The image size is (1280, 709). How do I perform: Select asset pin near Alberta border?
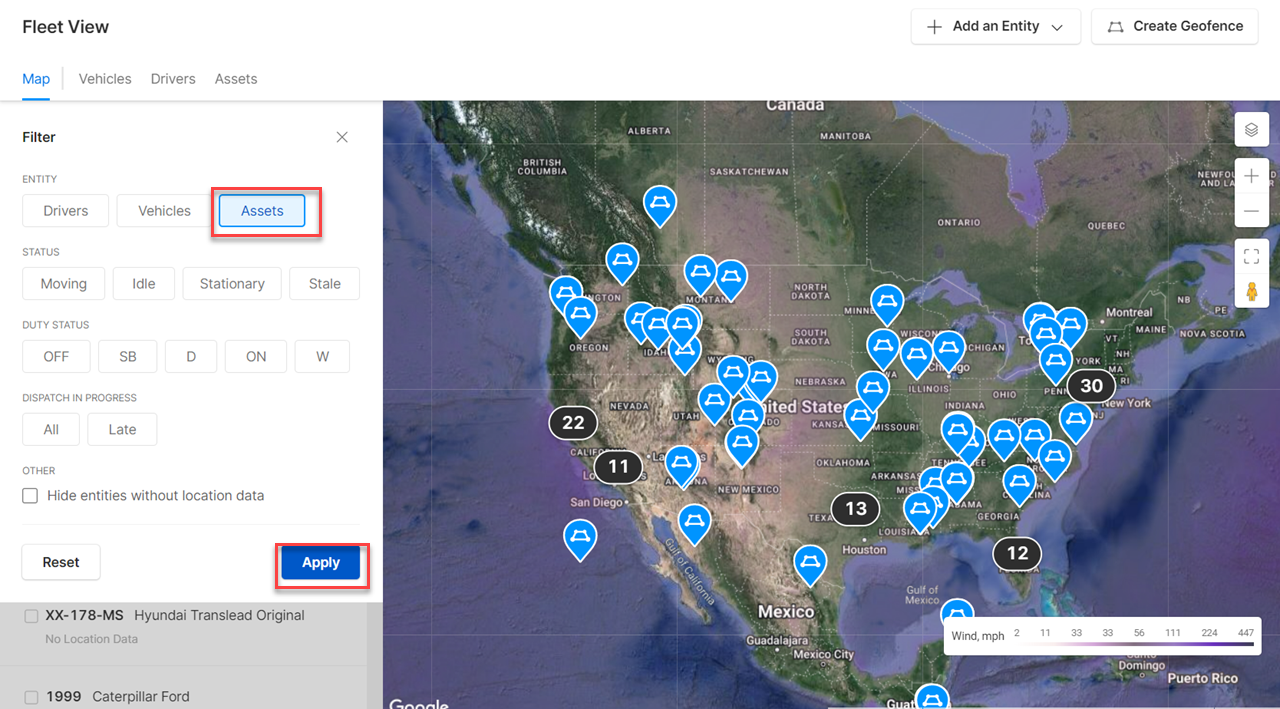click(x=659, y=205)
